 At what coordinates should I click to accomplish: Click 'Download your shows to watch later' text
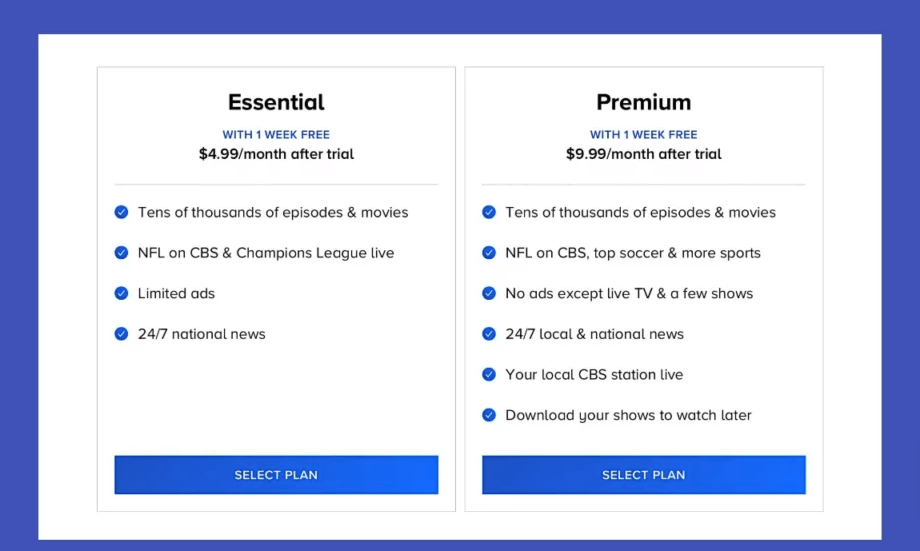tap(628, 415)
